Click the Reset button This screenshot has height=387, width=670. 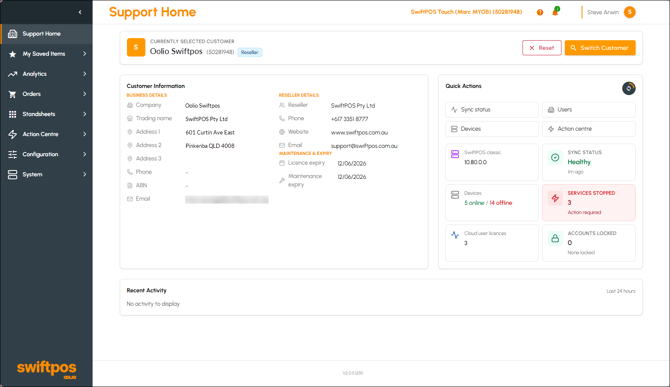(541, 48)
